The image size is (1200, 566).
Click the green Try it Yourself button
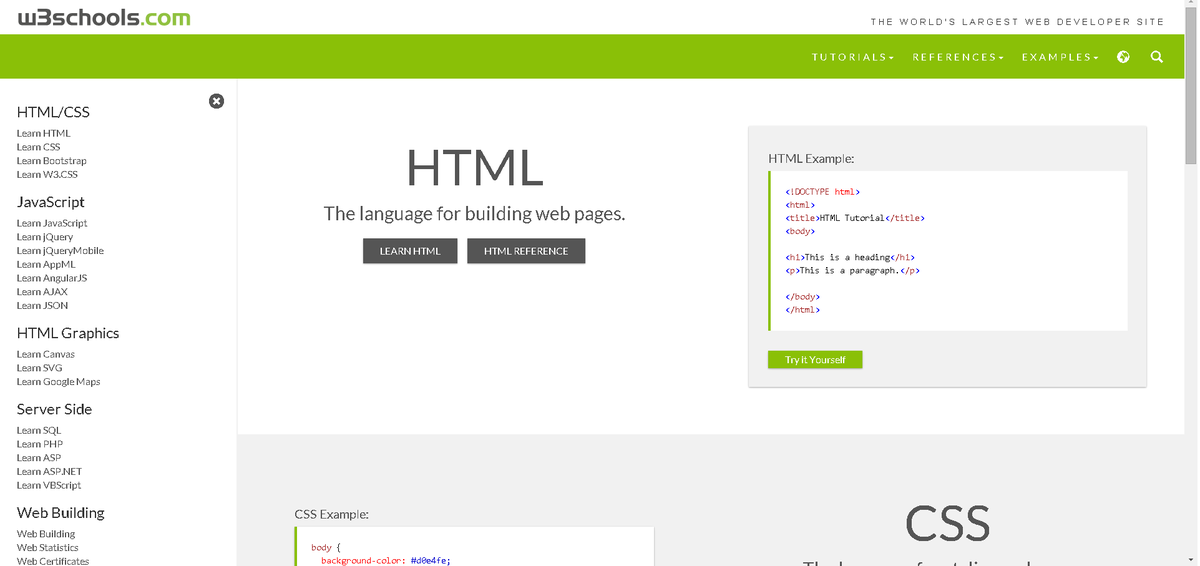pyautogui.click(x=815, y=359)
